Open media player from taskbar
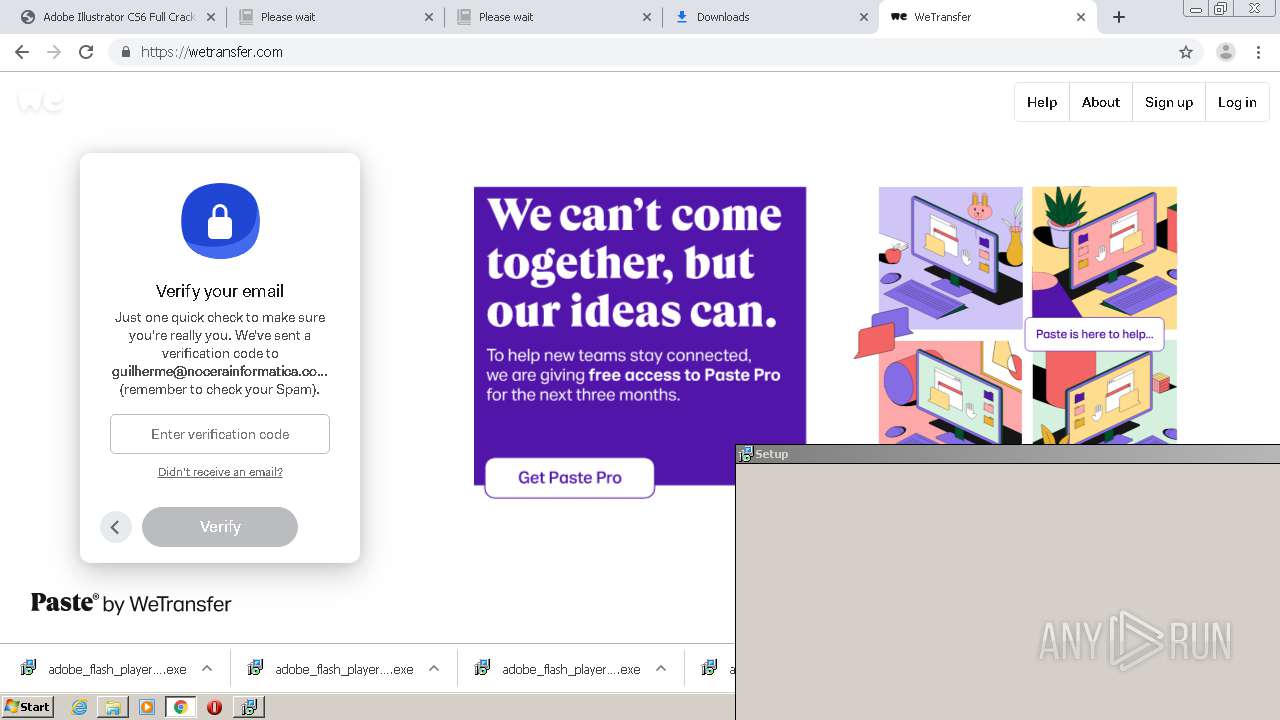The height and width of the screenshot is (720, 1280). pyautogui.click(x=147, y=707)
